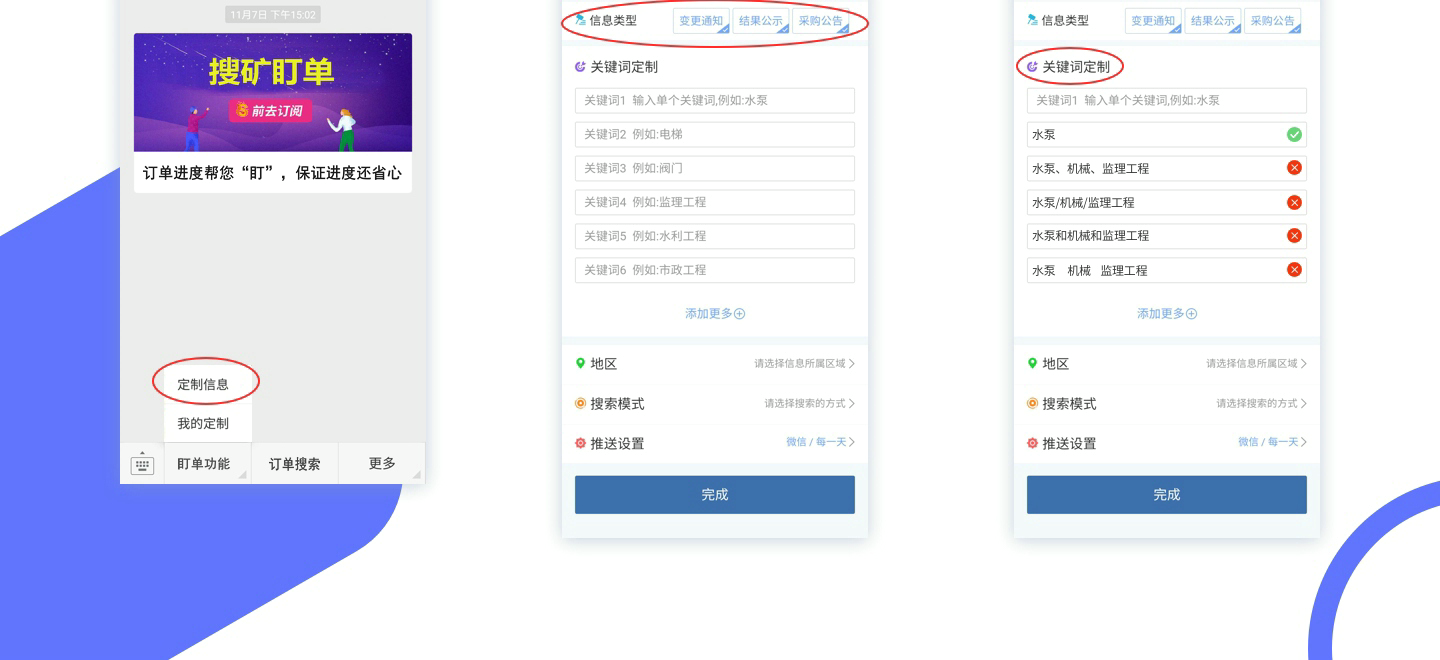Open 搜索模式 options in right form

(x=1167, y=404)
